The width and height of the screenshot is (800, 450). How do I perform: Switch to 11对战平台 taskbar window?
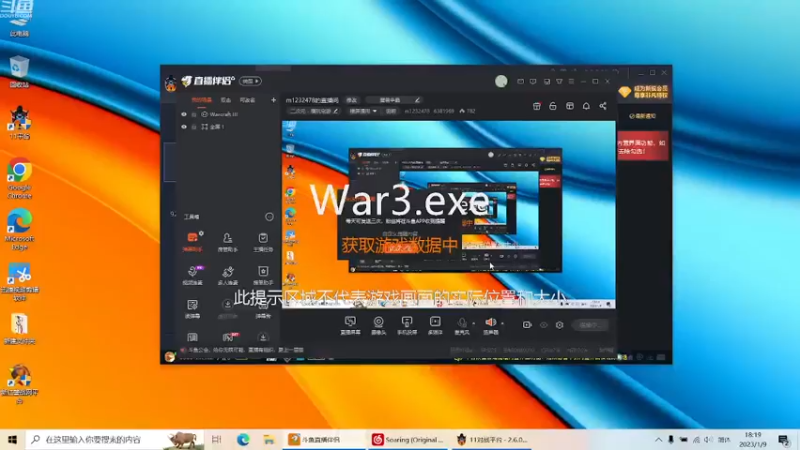pos(491,439)
